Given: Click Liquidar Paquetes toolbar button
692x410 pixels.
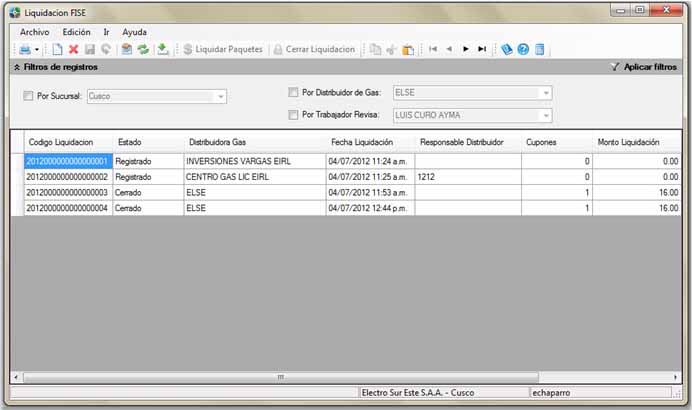Looking at the screenshot, I should (x=223, y=49).
